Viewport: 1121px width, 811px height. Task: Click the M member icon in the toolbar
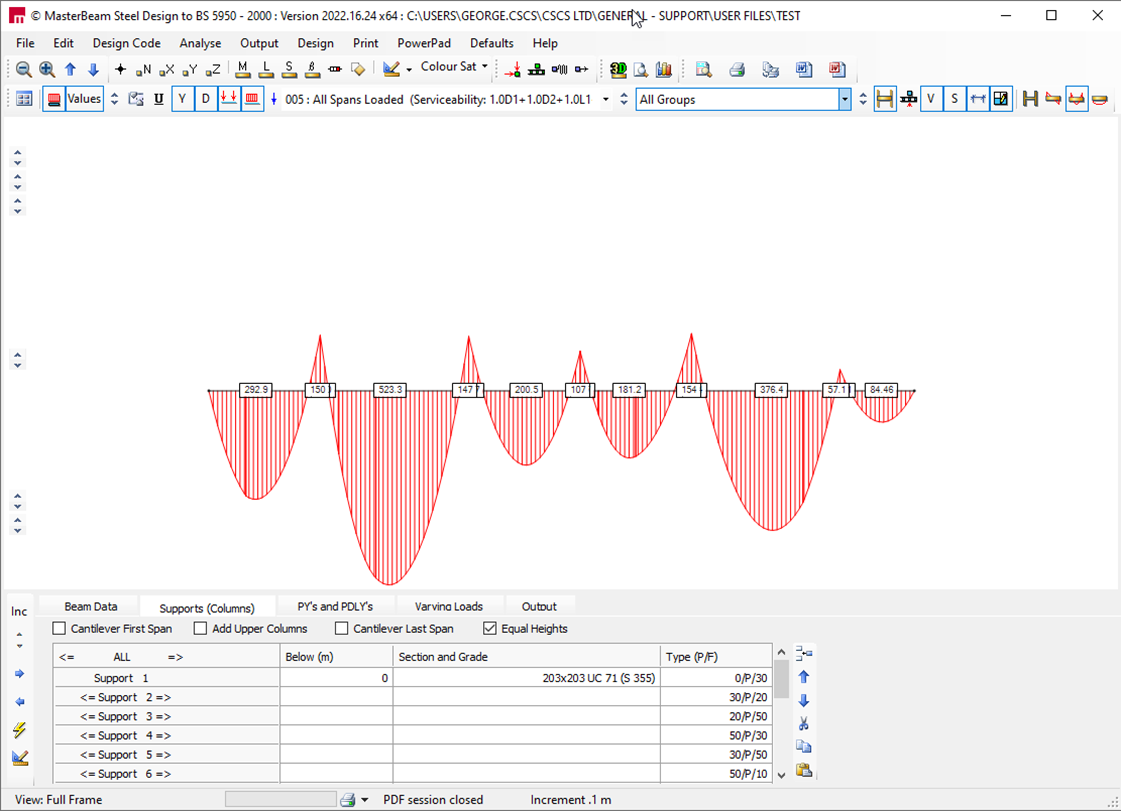click(243, 69)
